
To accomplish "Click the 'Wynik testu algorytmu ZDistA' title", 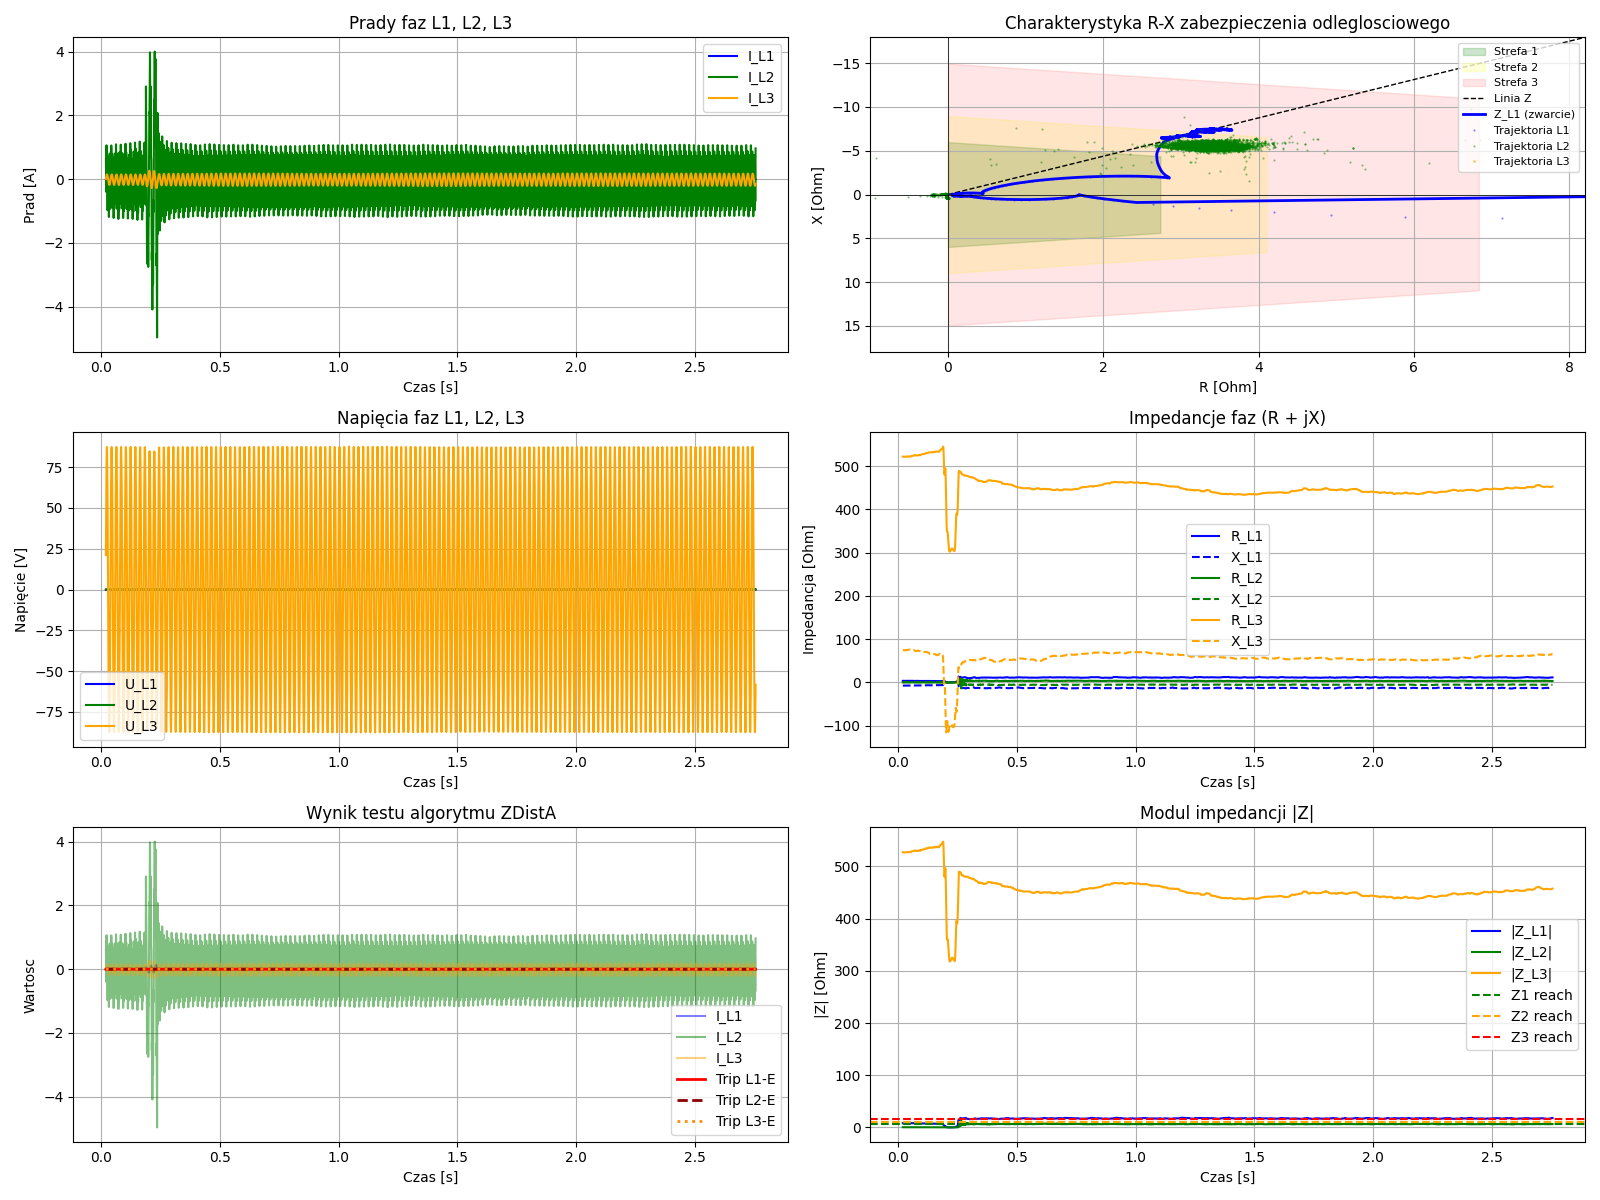I will tap(430, 813).
